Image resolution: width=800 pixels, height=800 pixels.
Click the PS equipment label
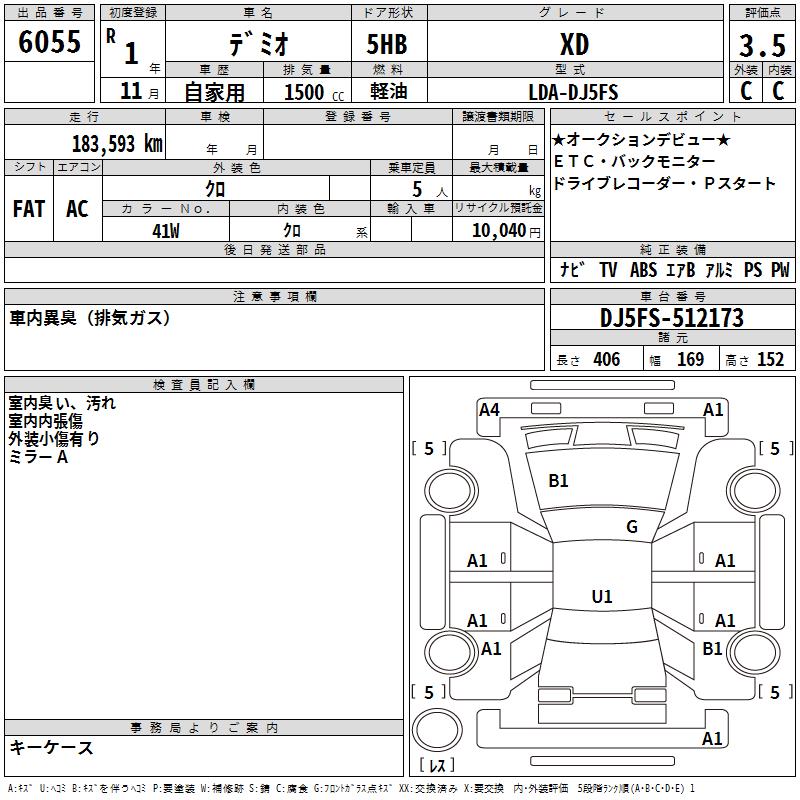[x=753, y=269]
